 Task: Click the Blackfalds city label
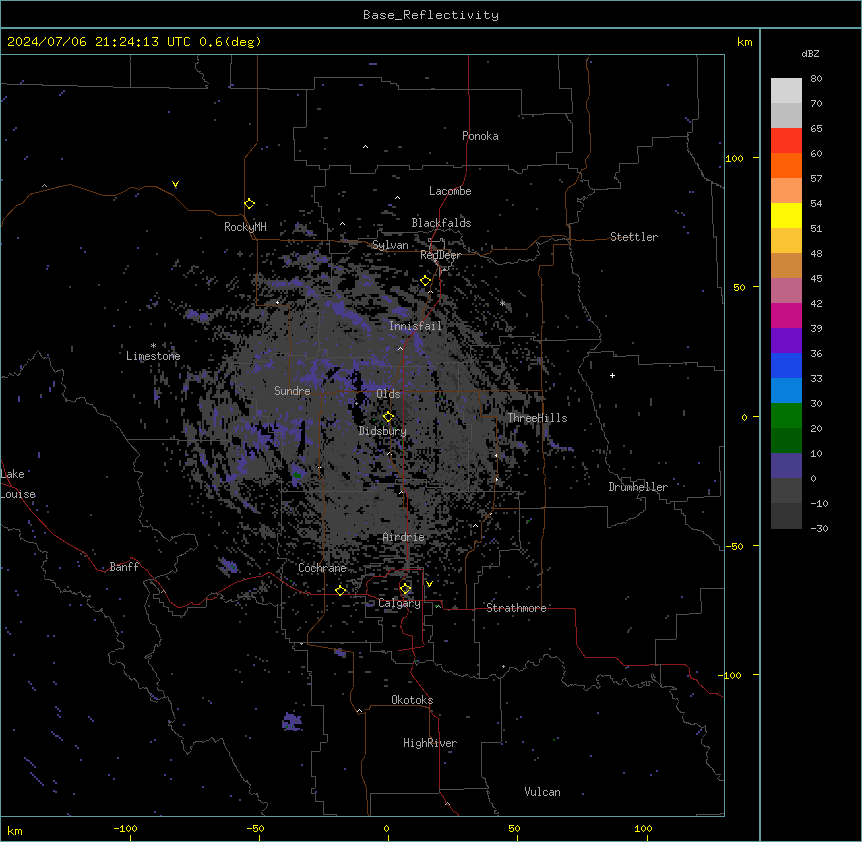click(441, 223)
